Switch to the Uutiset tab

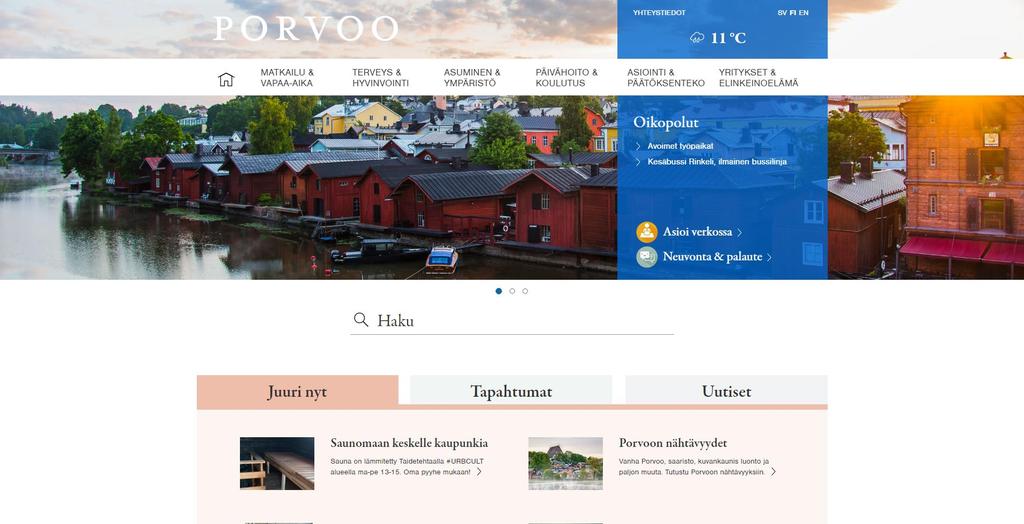(x=726, y=391)
